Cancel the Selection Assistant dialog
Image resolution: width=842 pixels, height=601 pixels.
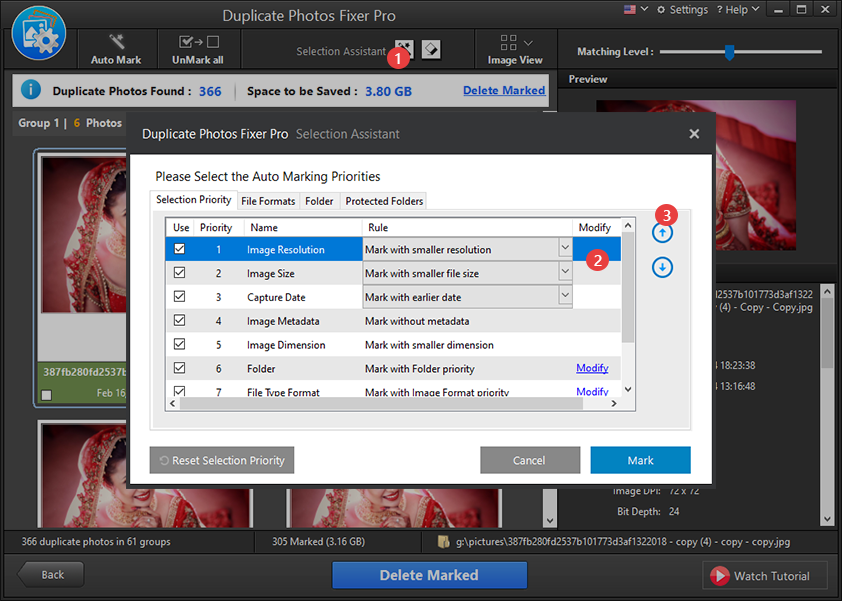click(530, 460)
